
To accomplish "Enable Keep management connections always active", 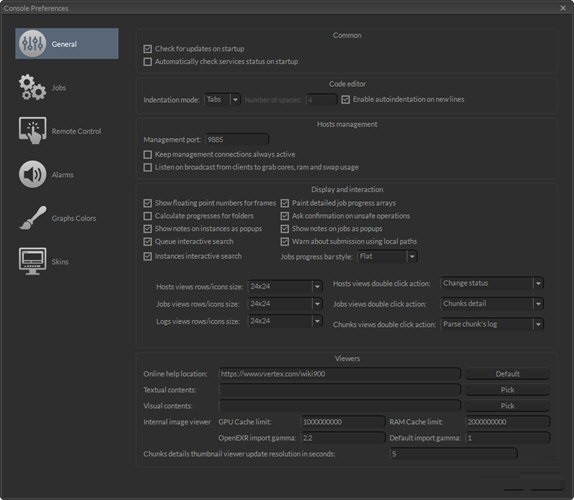I will click(148, 154).
